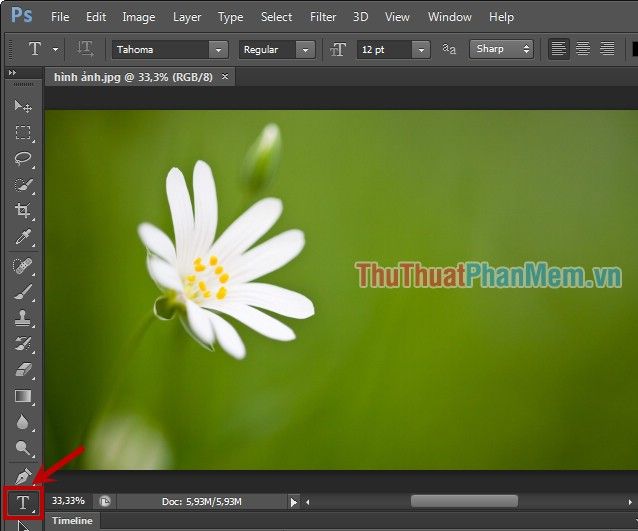Open the Tahoma font family dropdown
Image resolution: width=638 pixels, height=531 pixels.
pyautogui.click(x=218, y=50)
